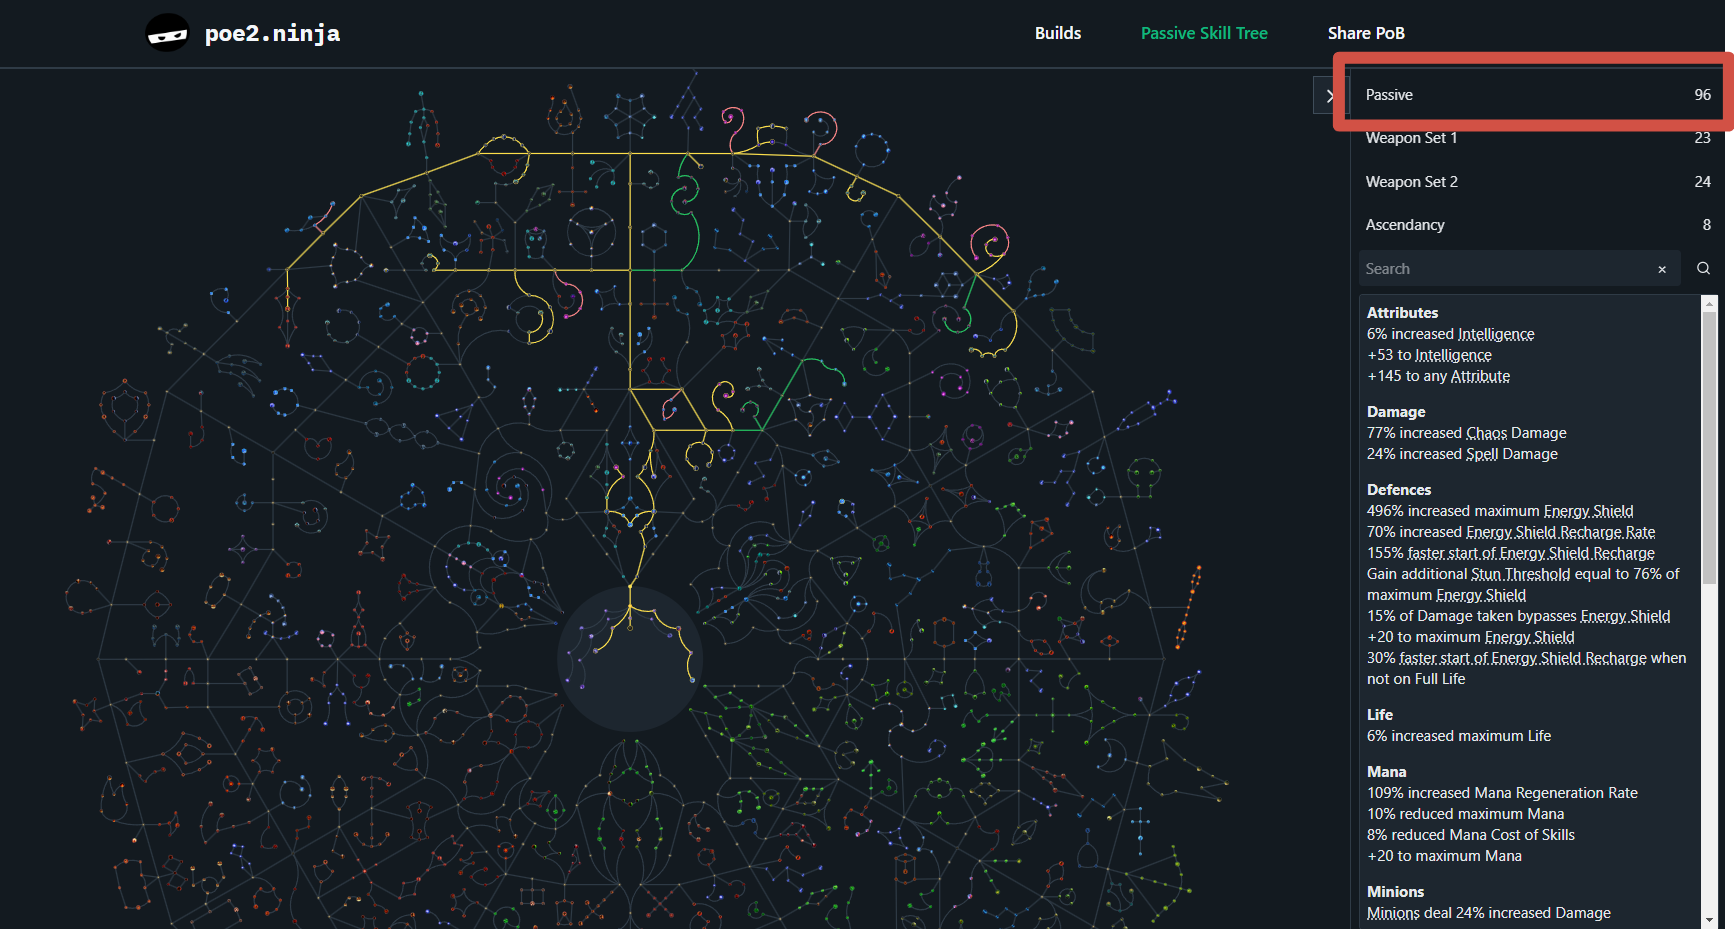The height and width of the screenshot is (929, 1734).
Task: Click the scrollbar down arrow in stats panel
Action: point(1709,920)
